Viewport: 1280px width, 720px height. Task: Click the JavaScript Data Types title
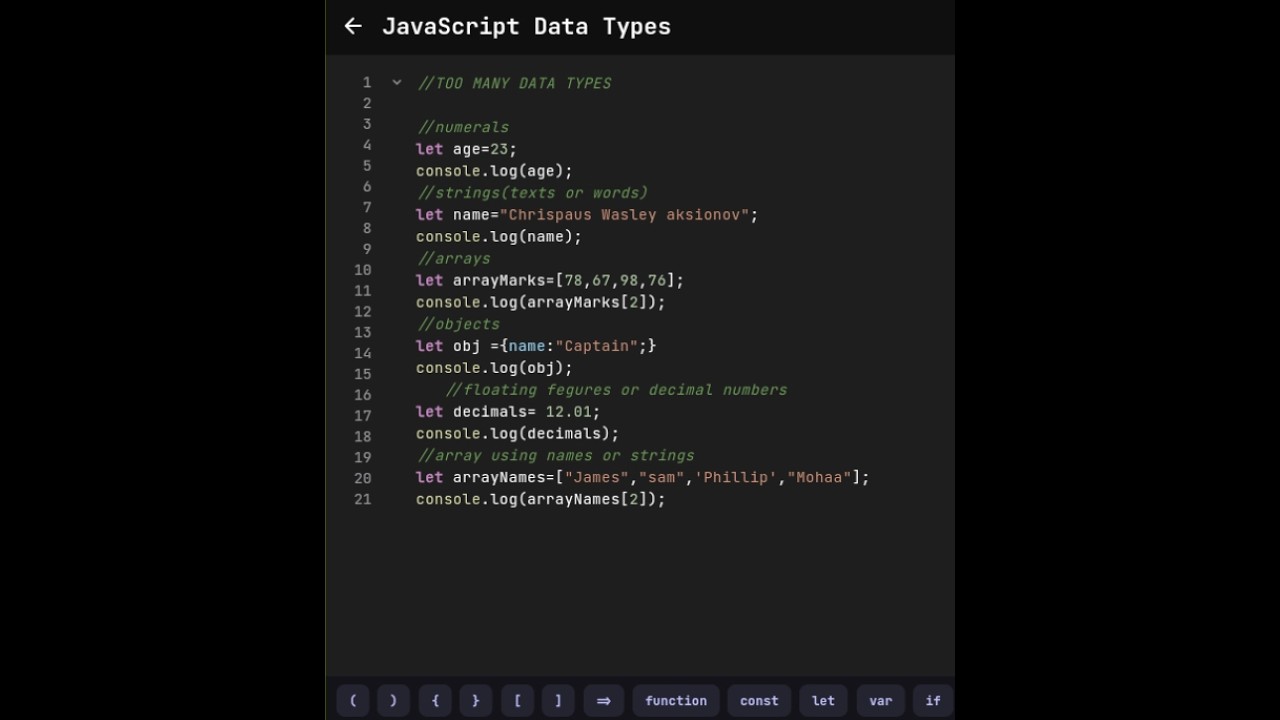(x=526, y=27)
